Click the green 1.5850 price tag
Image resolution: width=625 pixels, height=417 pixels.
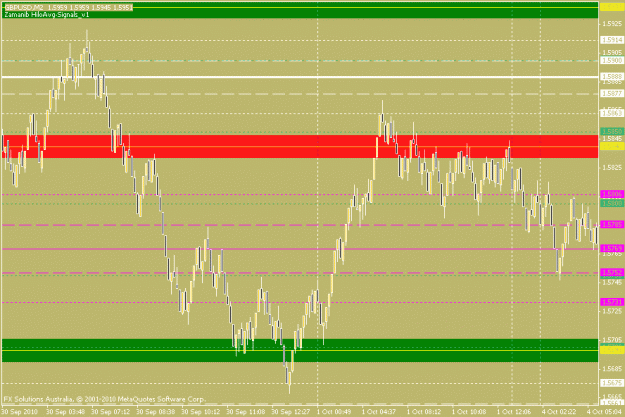click(x=612, y=131)
